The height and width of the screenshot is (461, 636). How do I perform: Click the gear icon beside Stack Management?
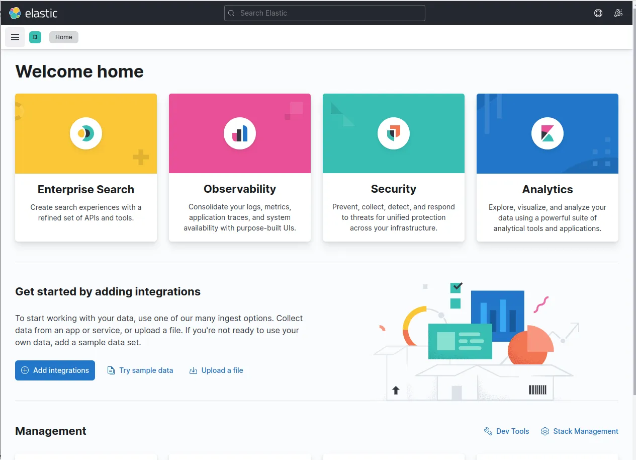pyautogui.click(x=545, y=431)
